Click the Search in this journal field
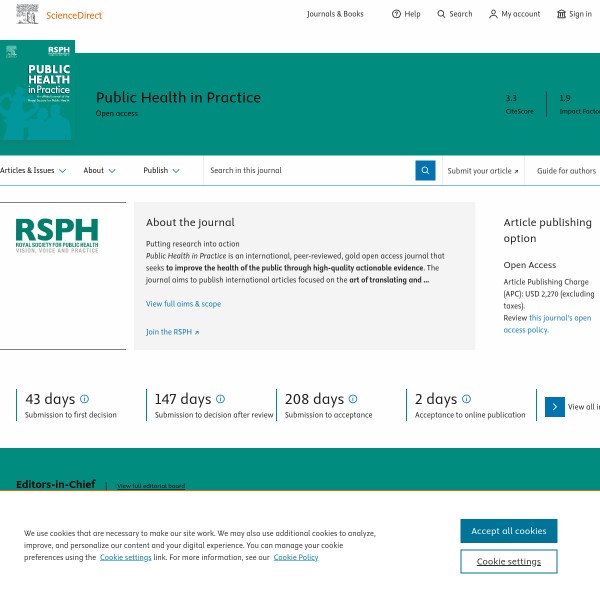This screenshot has height=600, width=600. tap(308, 171)
